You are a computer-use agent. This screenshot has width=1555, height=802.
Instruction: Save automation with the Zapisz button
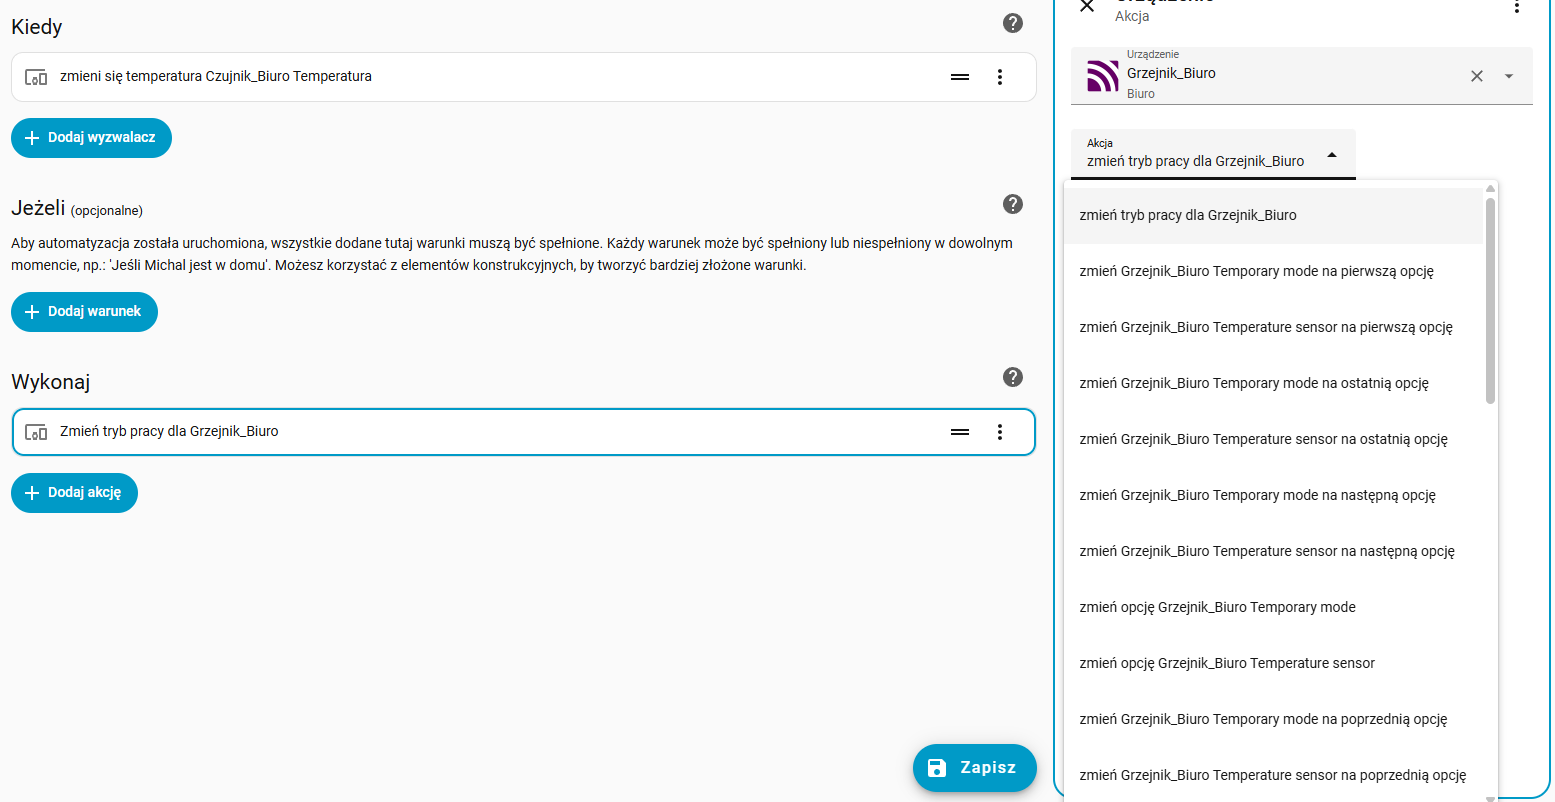(x=974, y=768)
